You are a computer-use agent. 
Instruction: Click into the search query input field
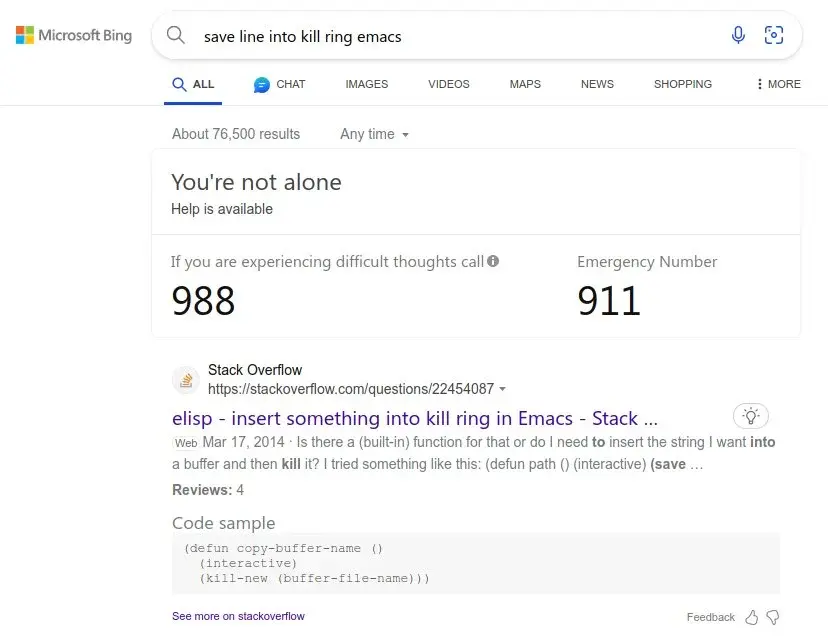[450, 36]
